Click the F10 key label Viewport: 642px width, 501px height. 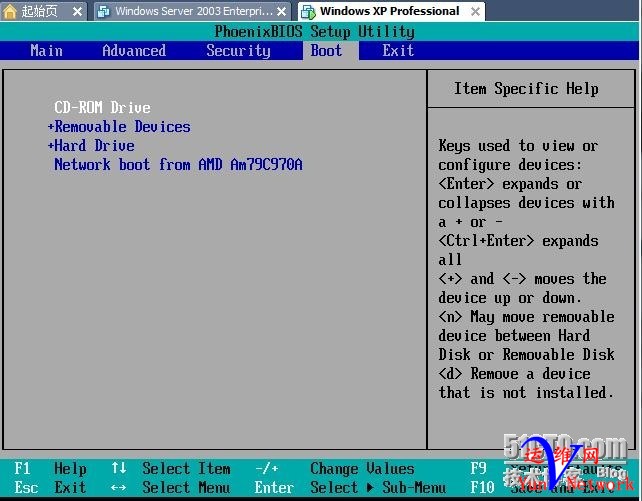(x=482, y=487)
